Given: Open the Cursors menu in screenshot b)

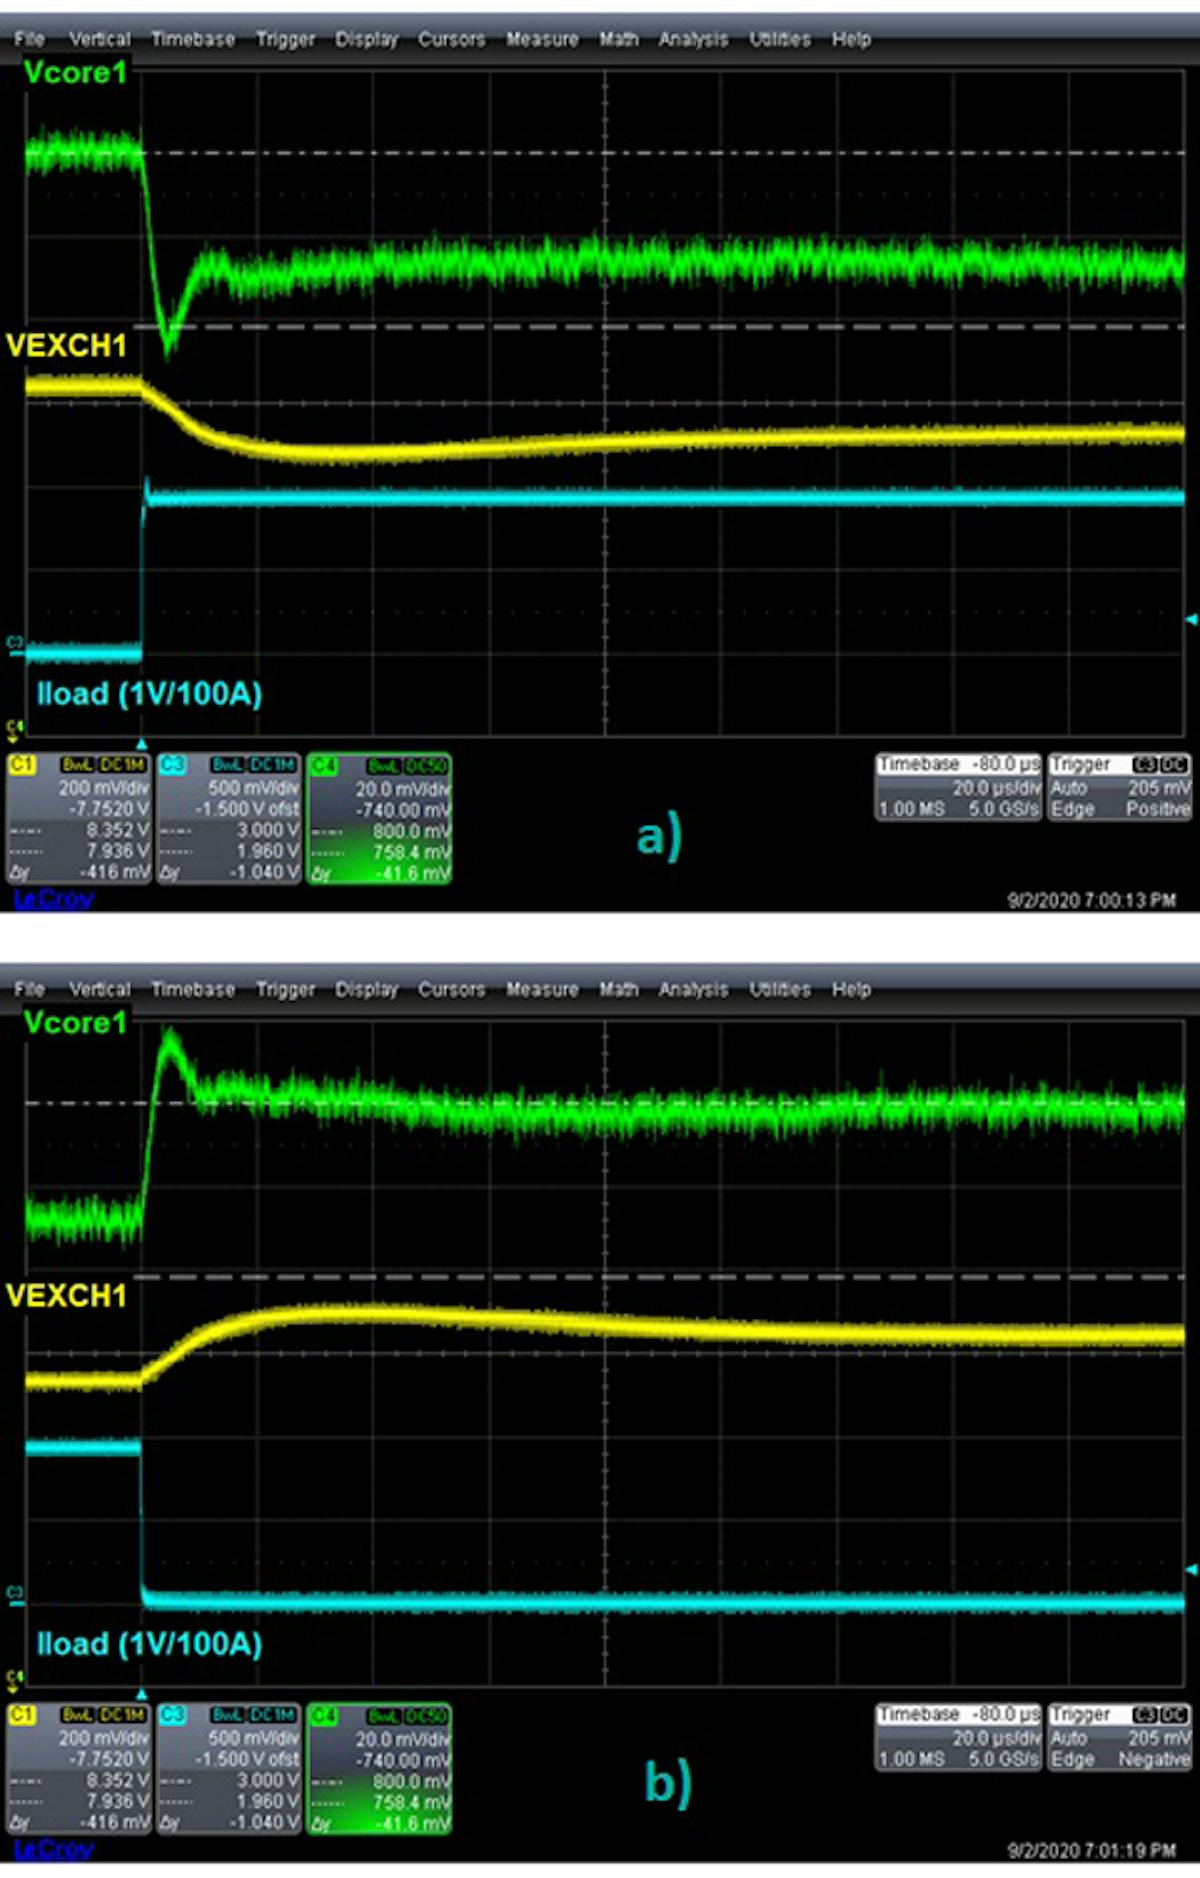Looking at the screenshot, I should [451, 989].
